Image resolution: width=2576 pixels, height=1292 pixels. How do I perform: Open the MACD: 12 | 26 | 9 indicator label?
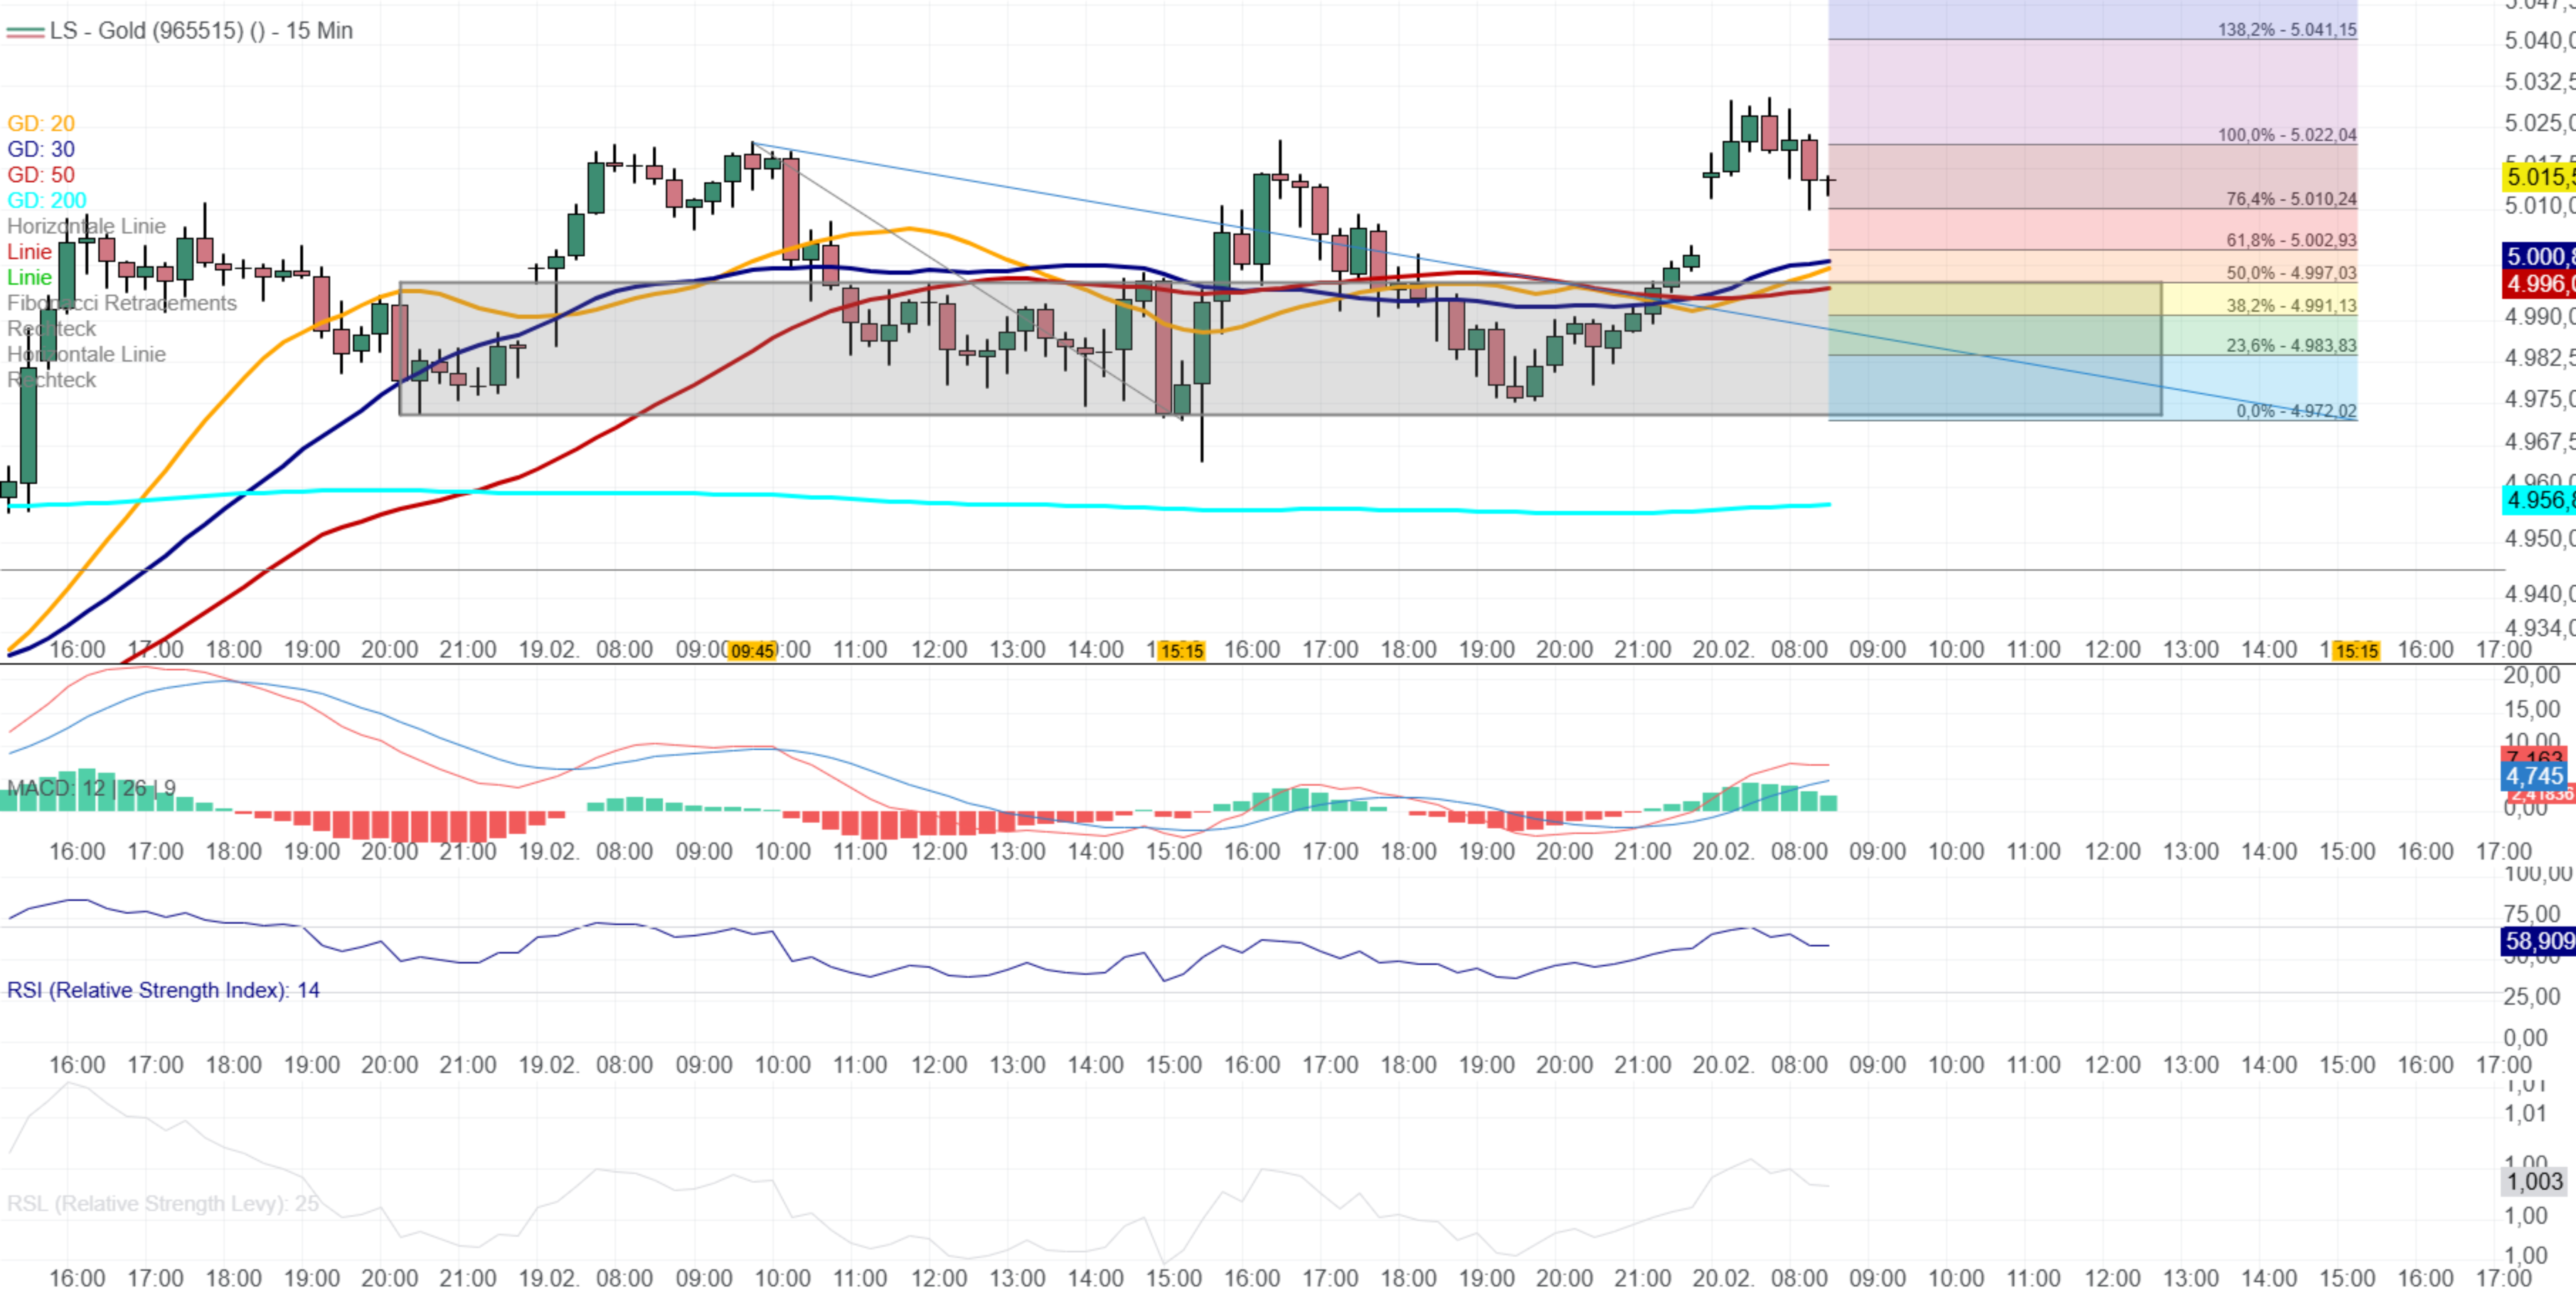tap(91, 788)
